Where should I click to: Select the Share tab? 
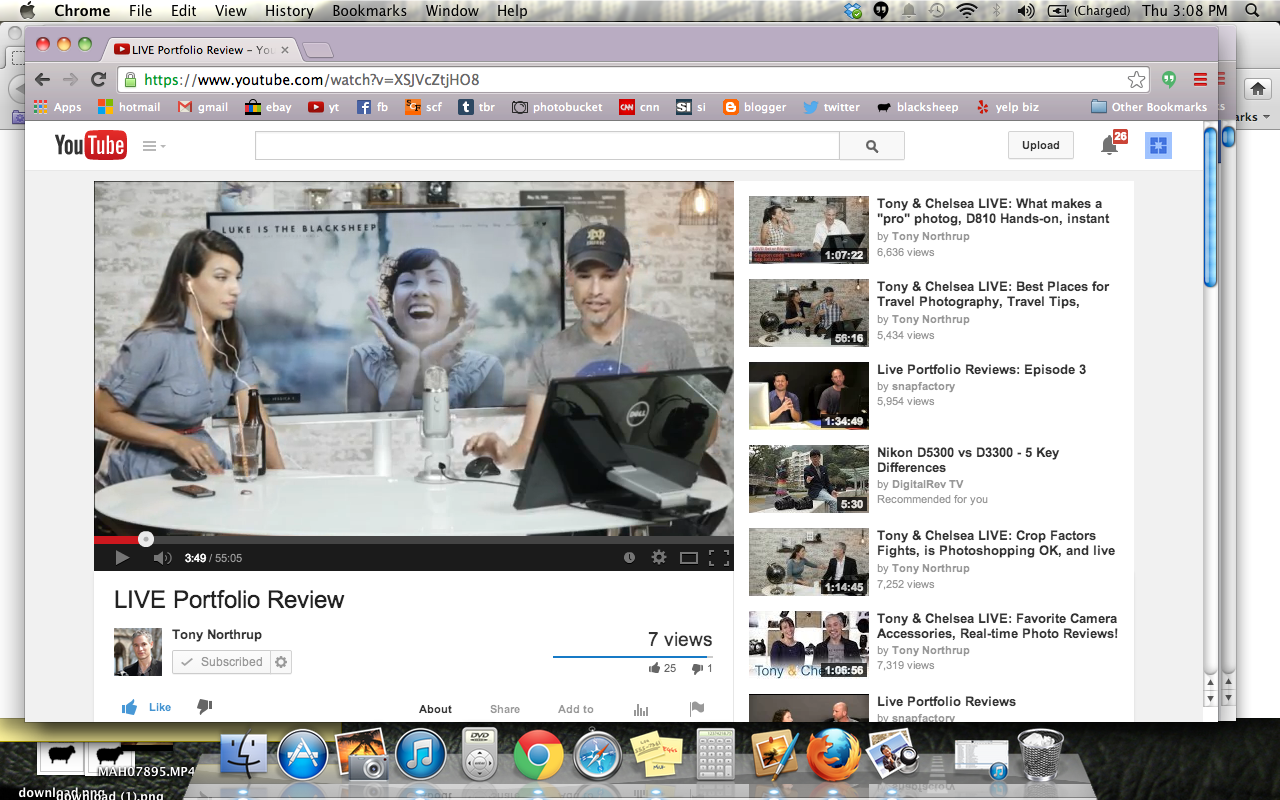pyautogui.click(x=505, y=709)
